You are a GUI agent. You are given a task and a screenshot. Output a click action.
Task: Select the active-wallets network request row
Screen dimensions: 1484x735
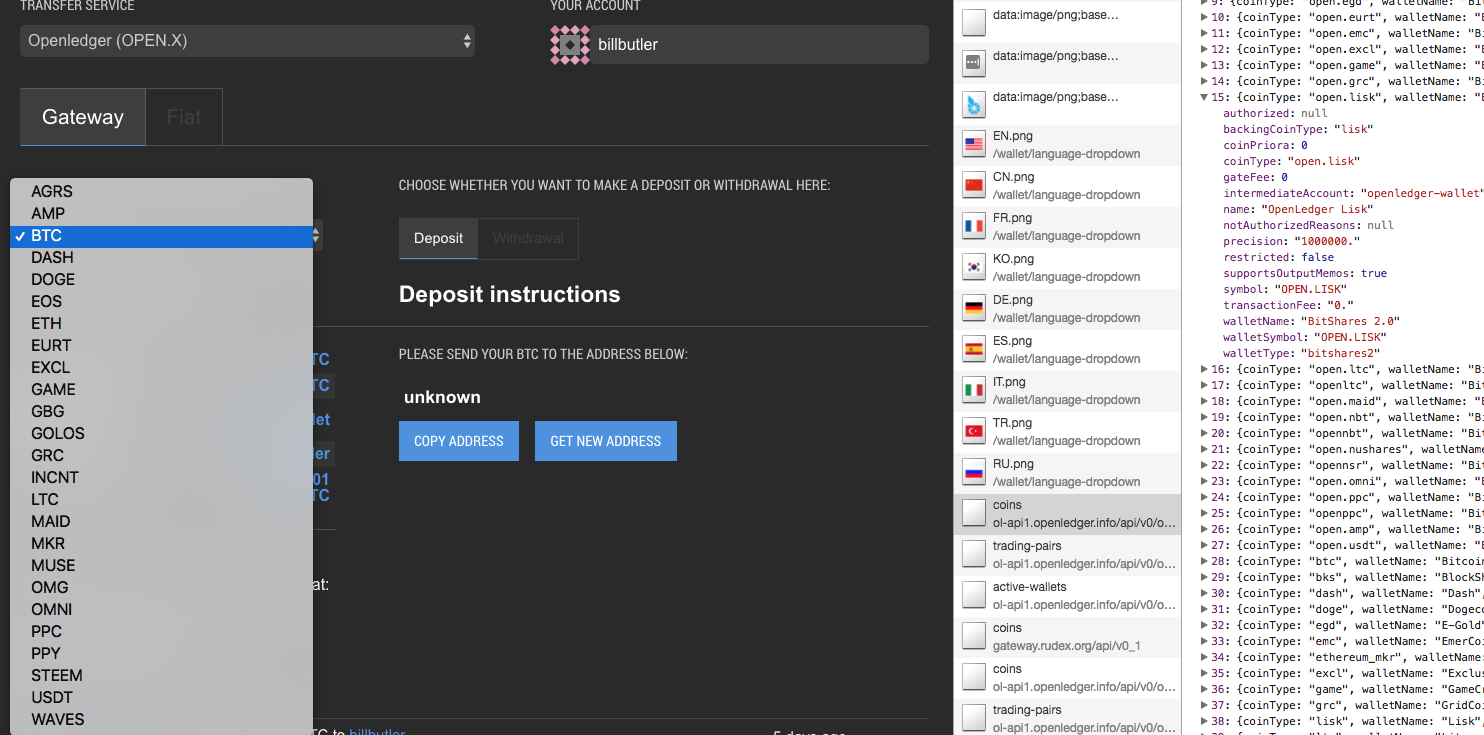(x=1067, y=596)
